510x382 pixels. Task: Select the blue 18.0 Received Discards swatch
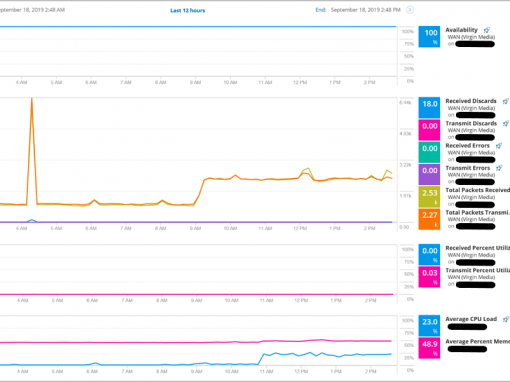(429, 108)
